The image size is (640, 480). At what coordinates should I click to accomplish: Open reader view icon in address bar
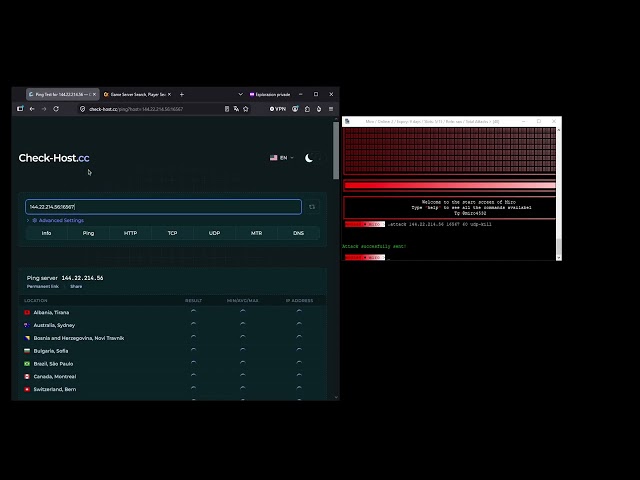click(x=227, y=109)
